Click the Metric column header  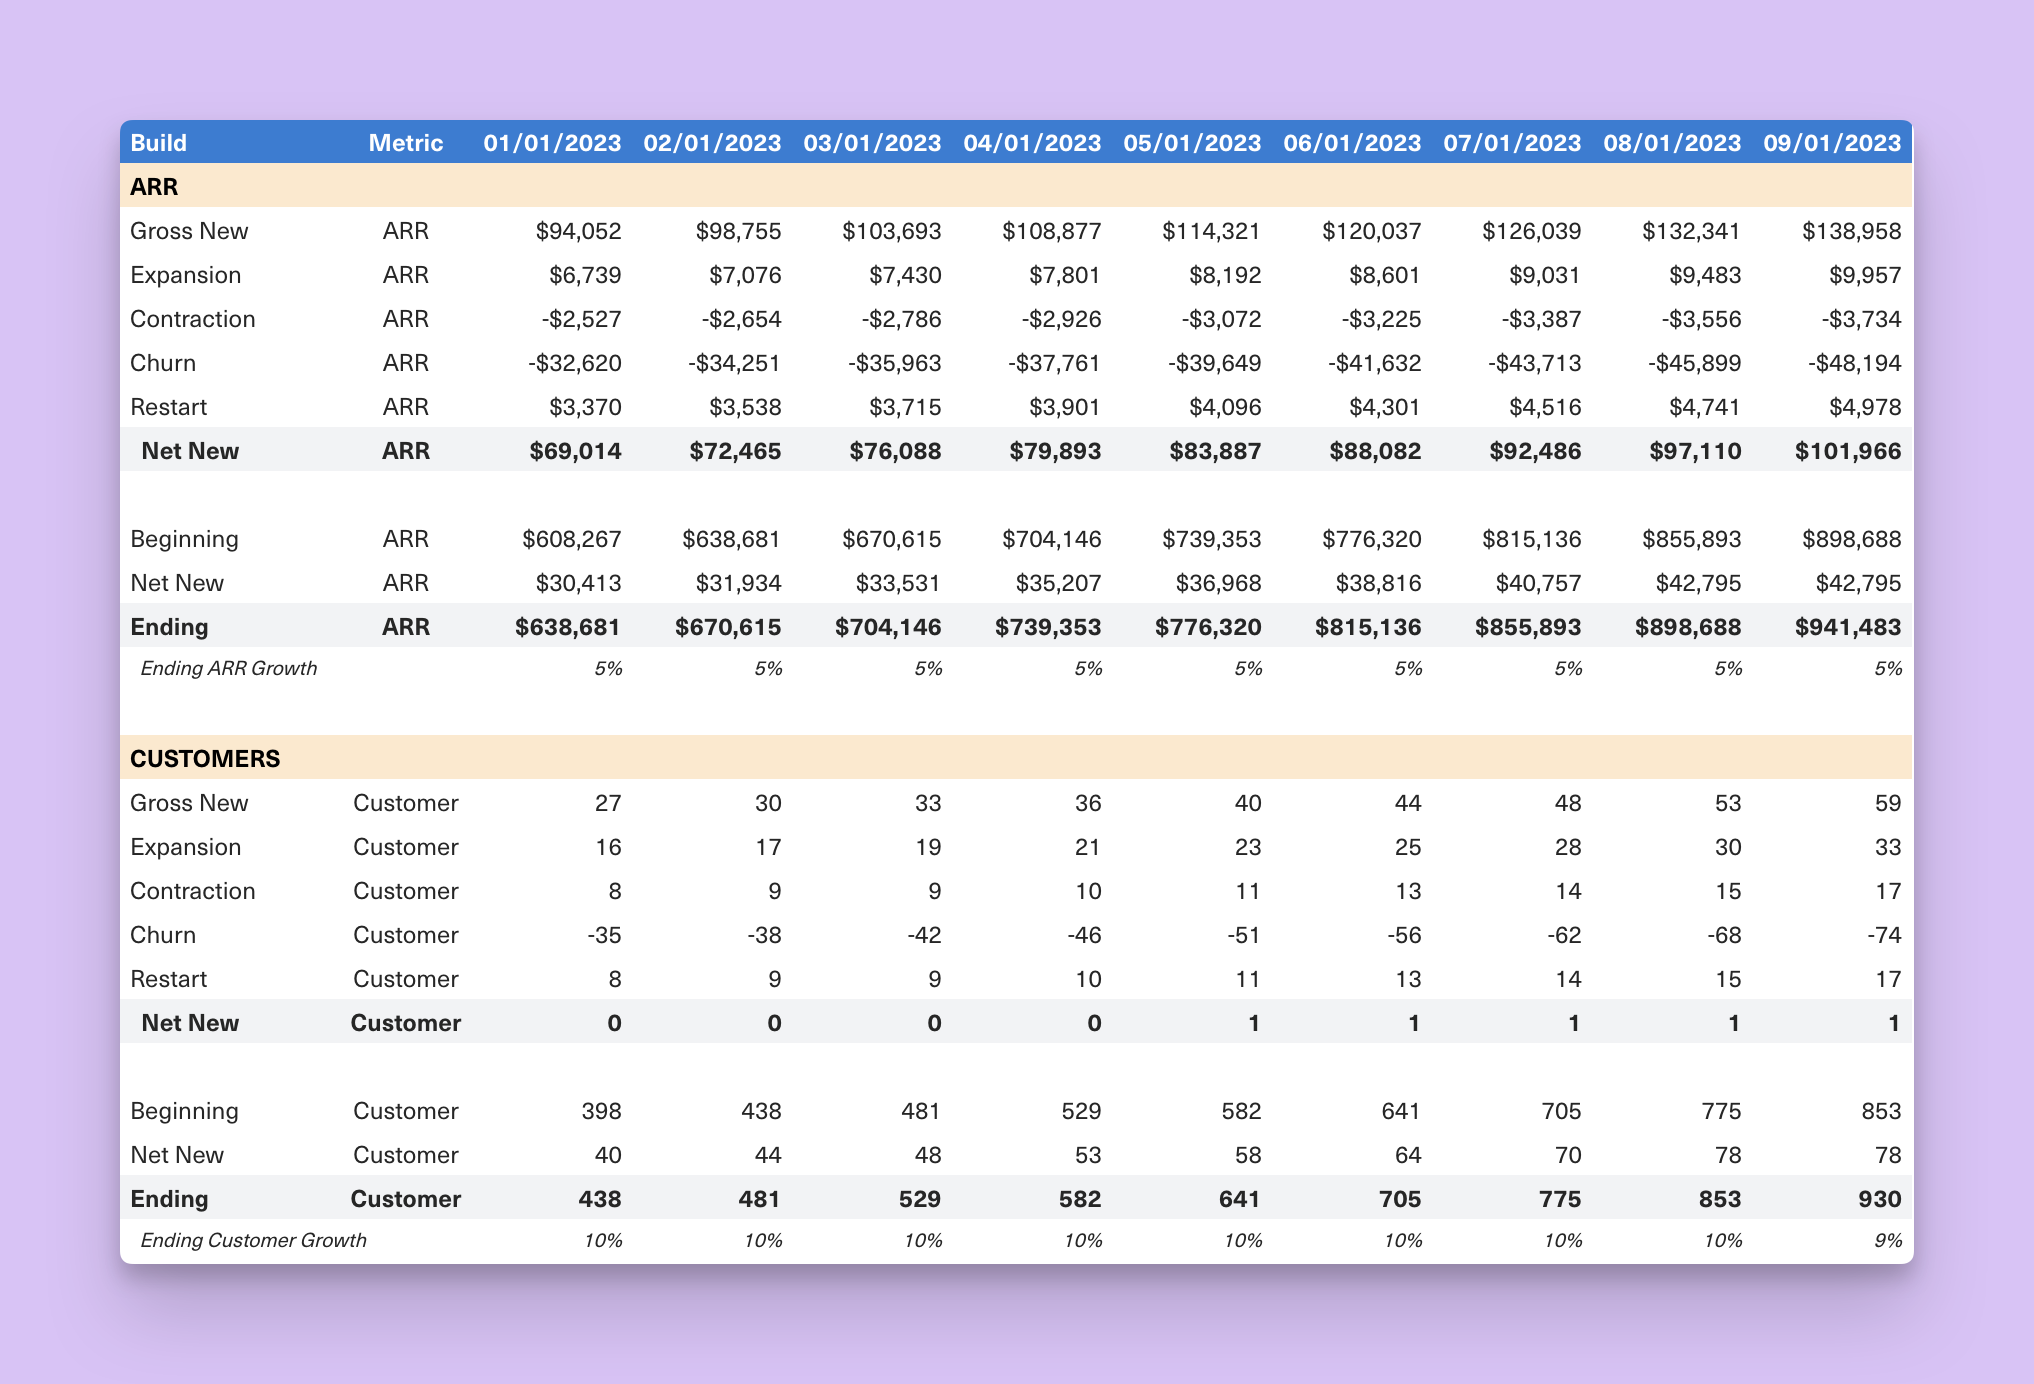(x=405, y=143)
